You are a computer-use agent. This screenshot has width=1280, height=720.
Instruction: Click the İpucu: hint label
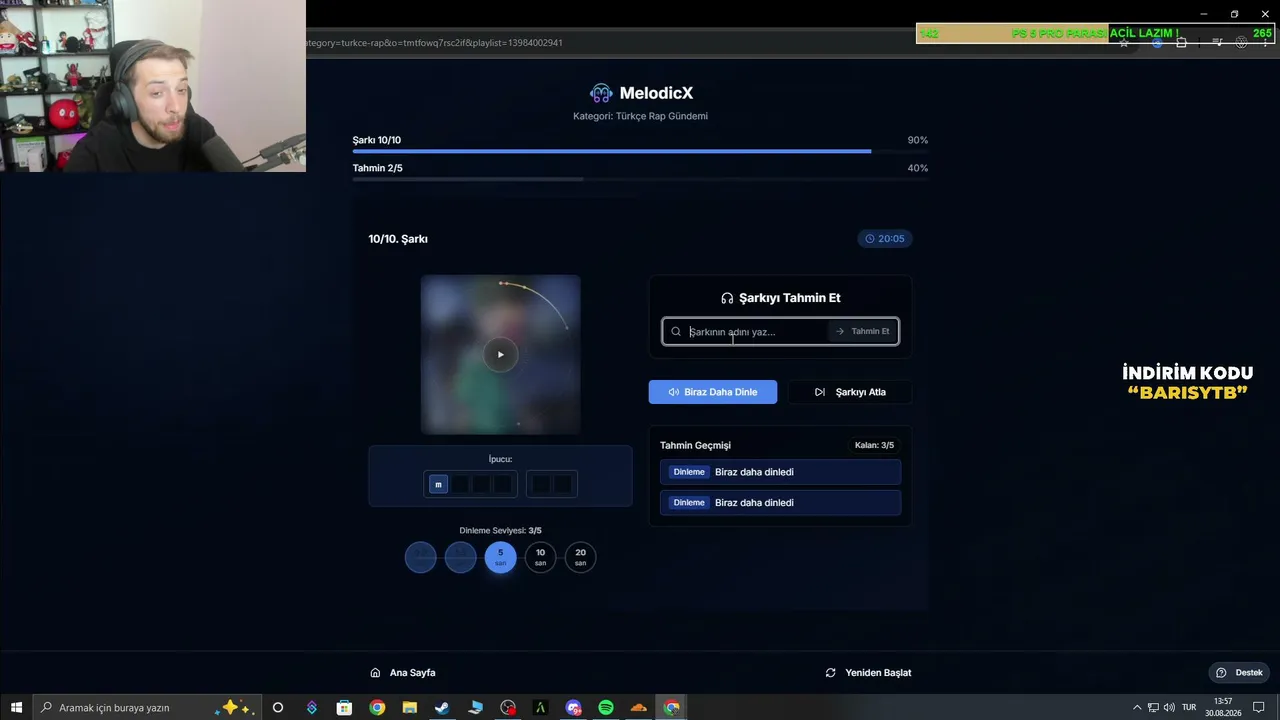click(500, 460)
